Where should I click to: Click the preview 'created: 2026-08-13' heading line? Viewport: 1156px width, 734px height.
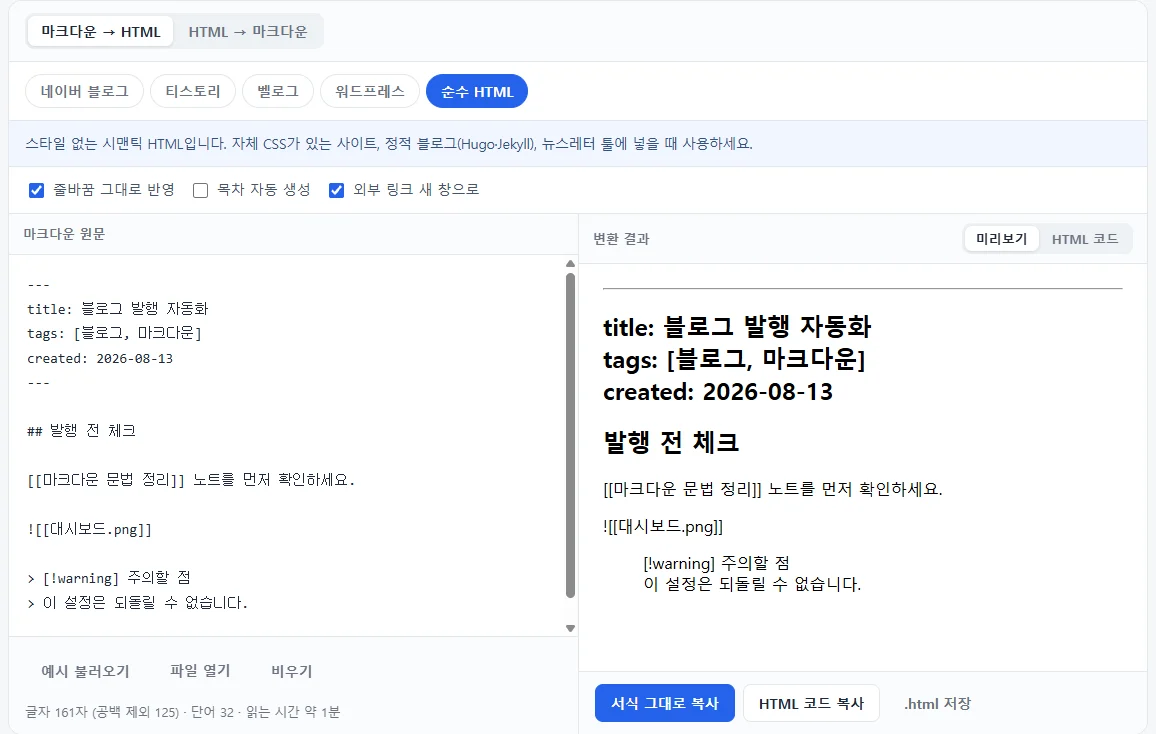[x=718, y=392]
